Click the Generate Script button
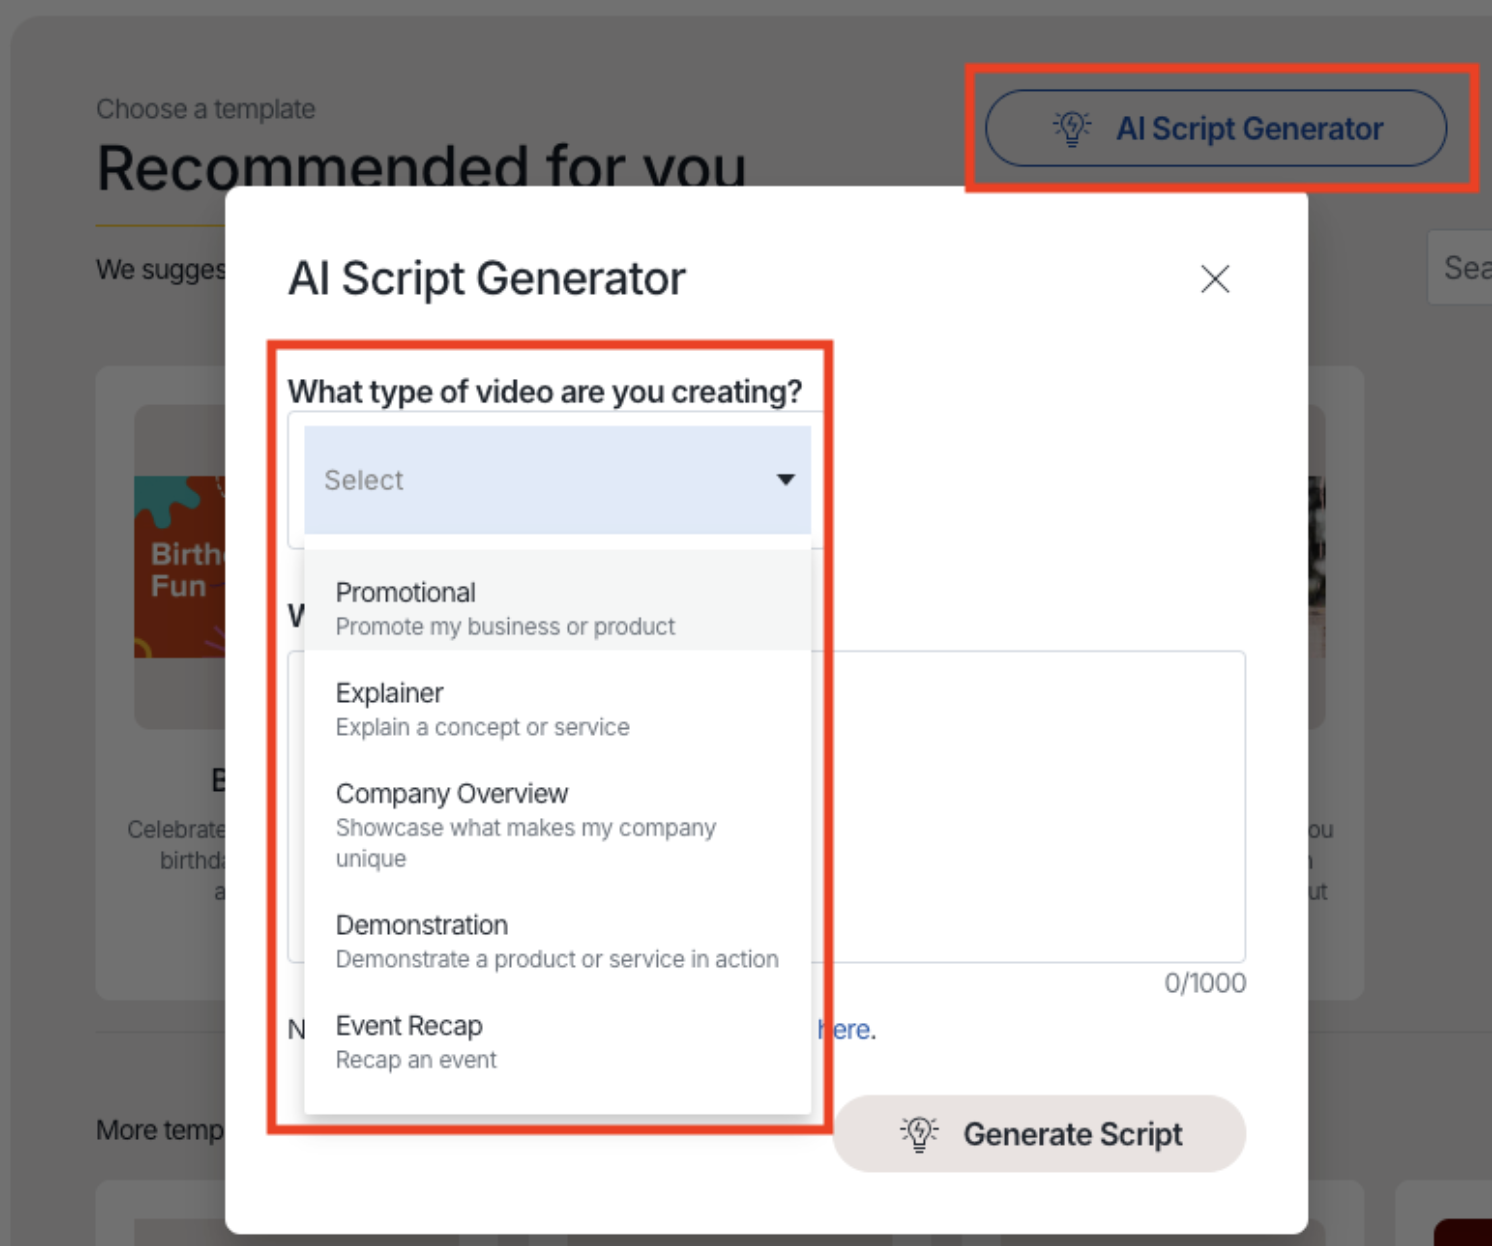 (1039, 1134)
